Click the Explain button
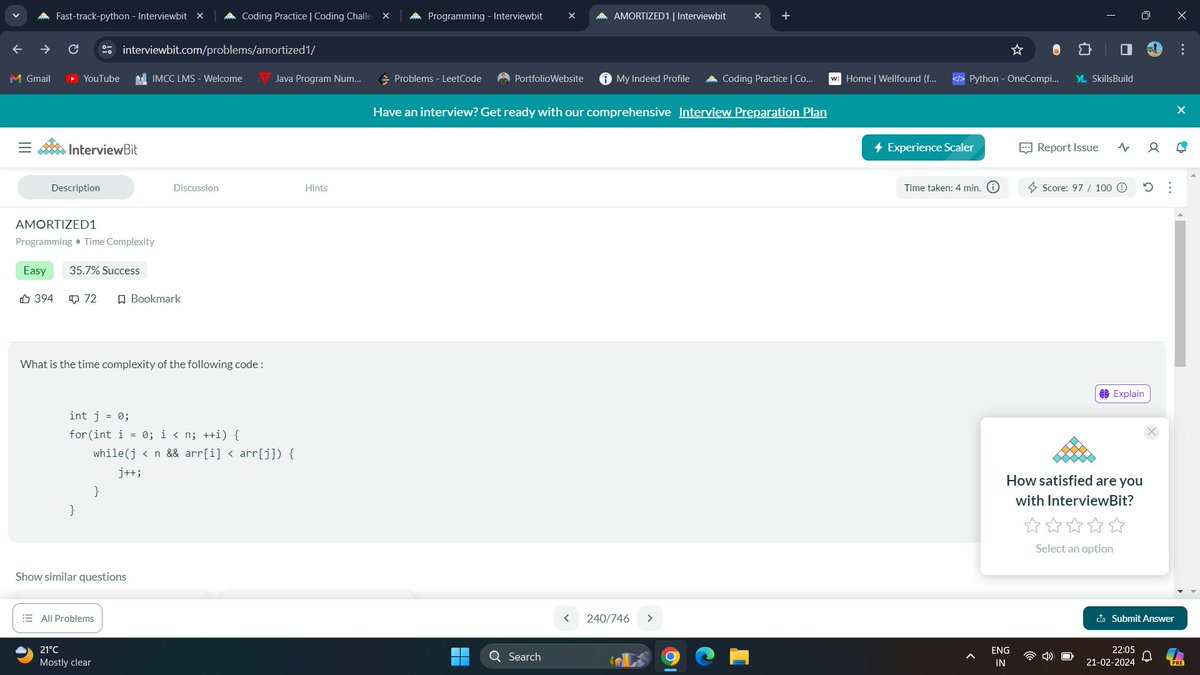 click(1122, 393)
